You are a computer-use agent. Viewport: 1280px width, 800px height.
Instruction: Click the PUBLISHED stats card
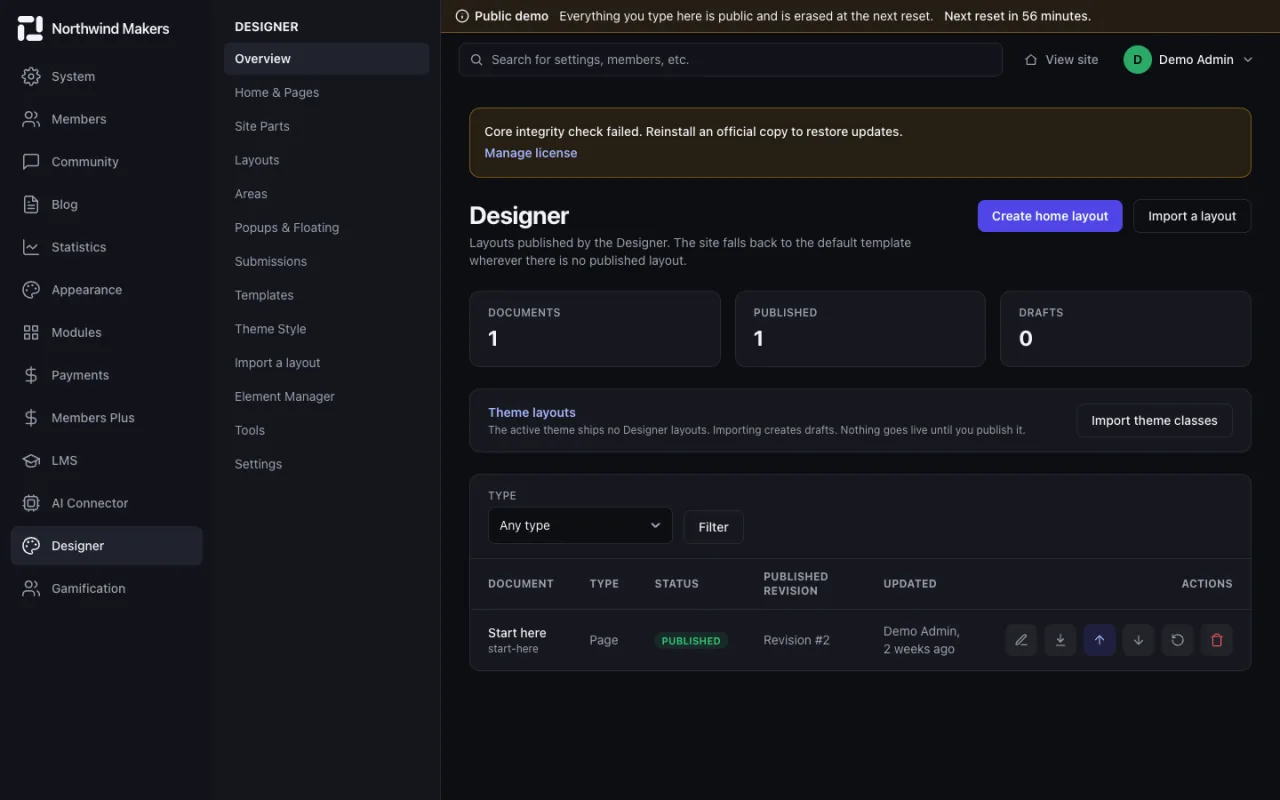(x=860, y=329)
